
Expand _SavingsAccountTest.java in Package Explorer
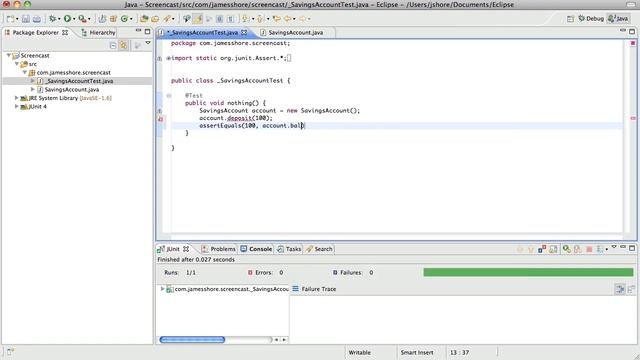[x=33, y=81]
